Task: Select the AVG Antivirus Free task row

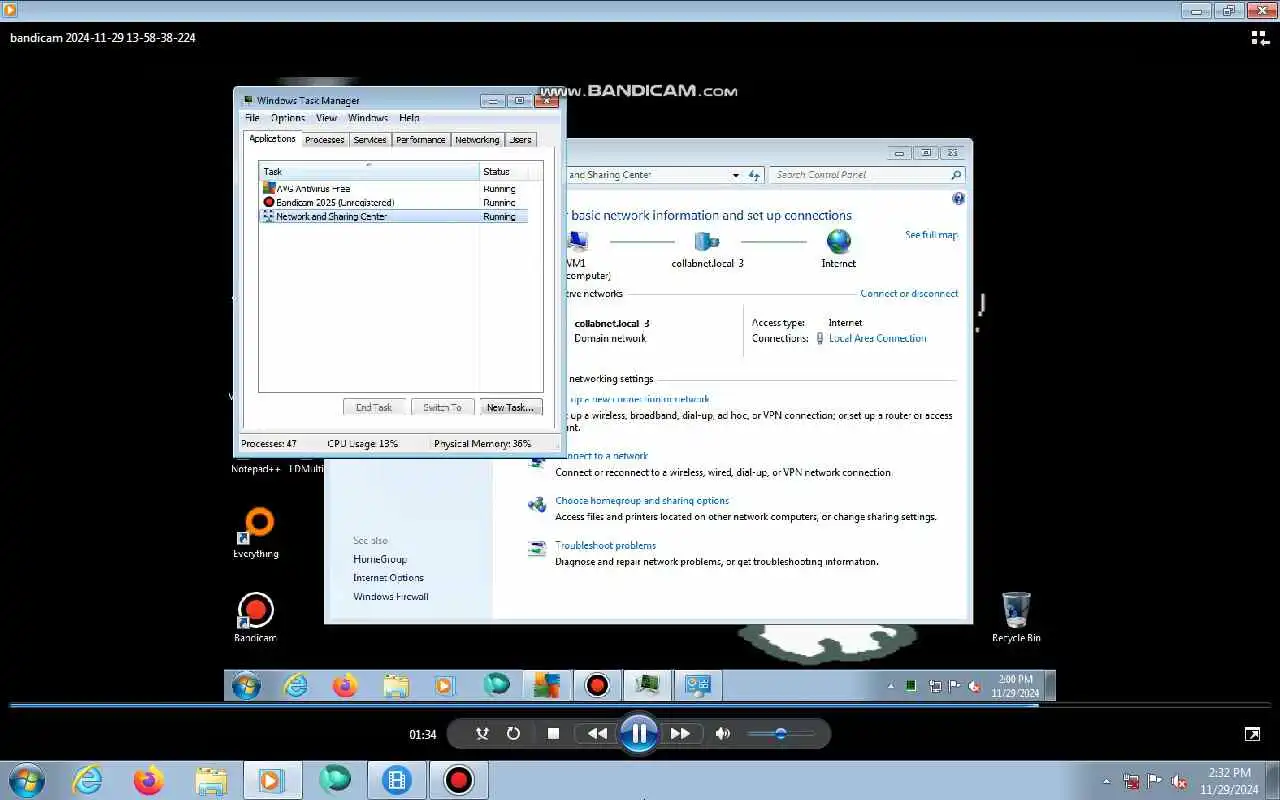Action: pos(394,188)
